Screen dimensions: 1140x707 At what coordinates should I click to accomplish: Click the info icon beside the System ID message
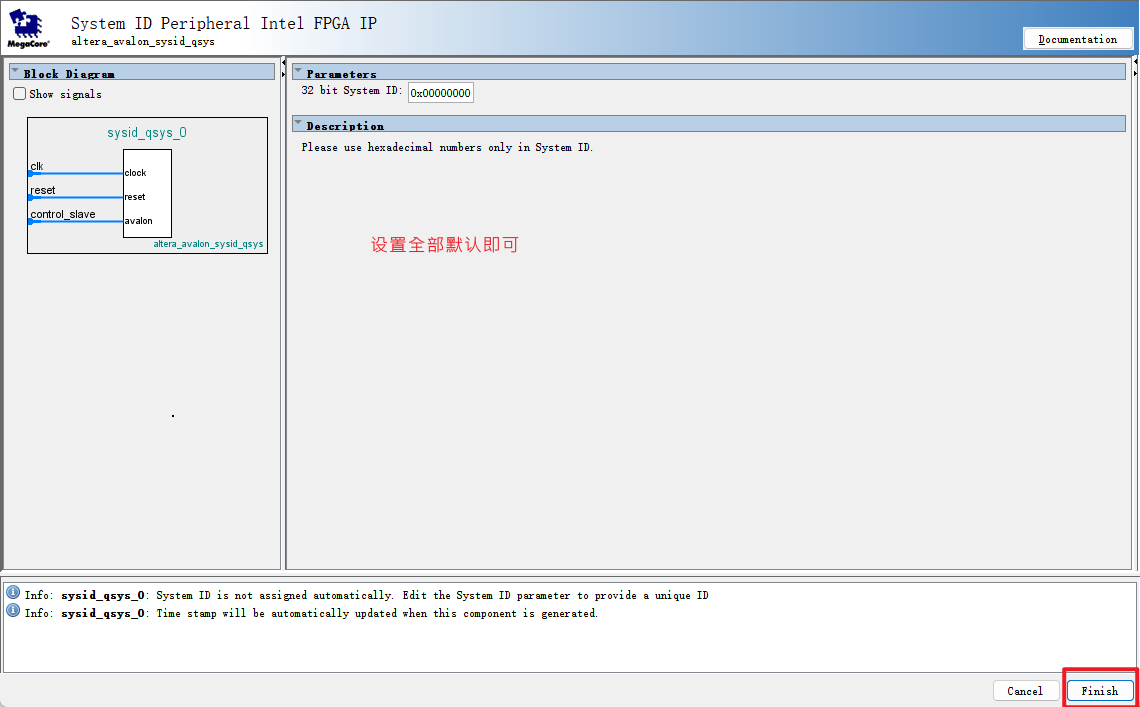12,592
